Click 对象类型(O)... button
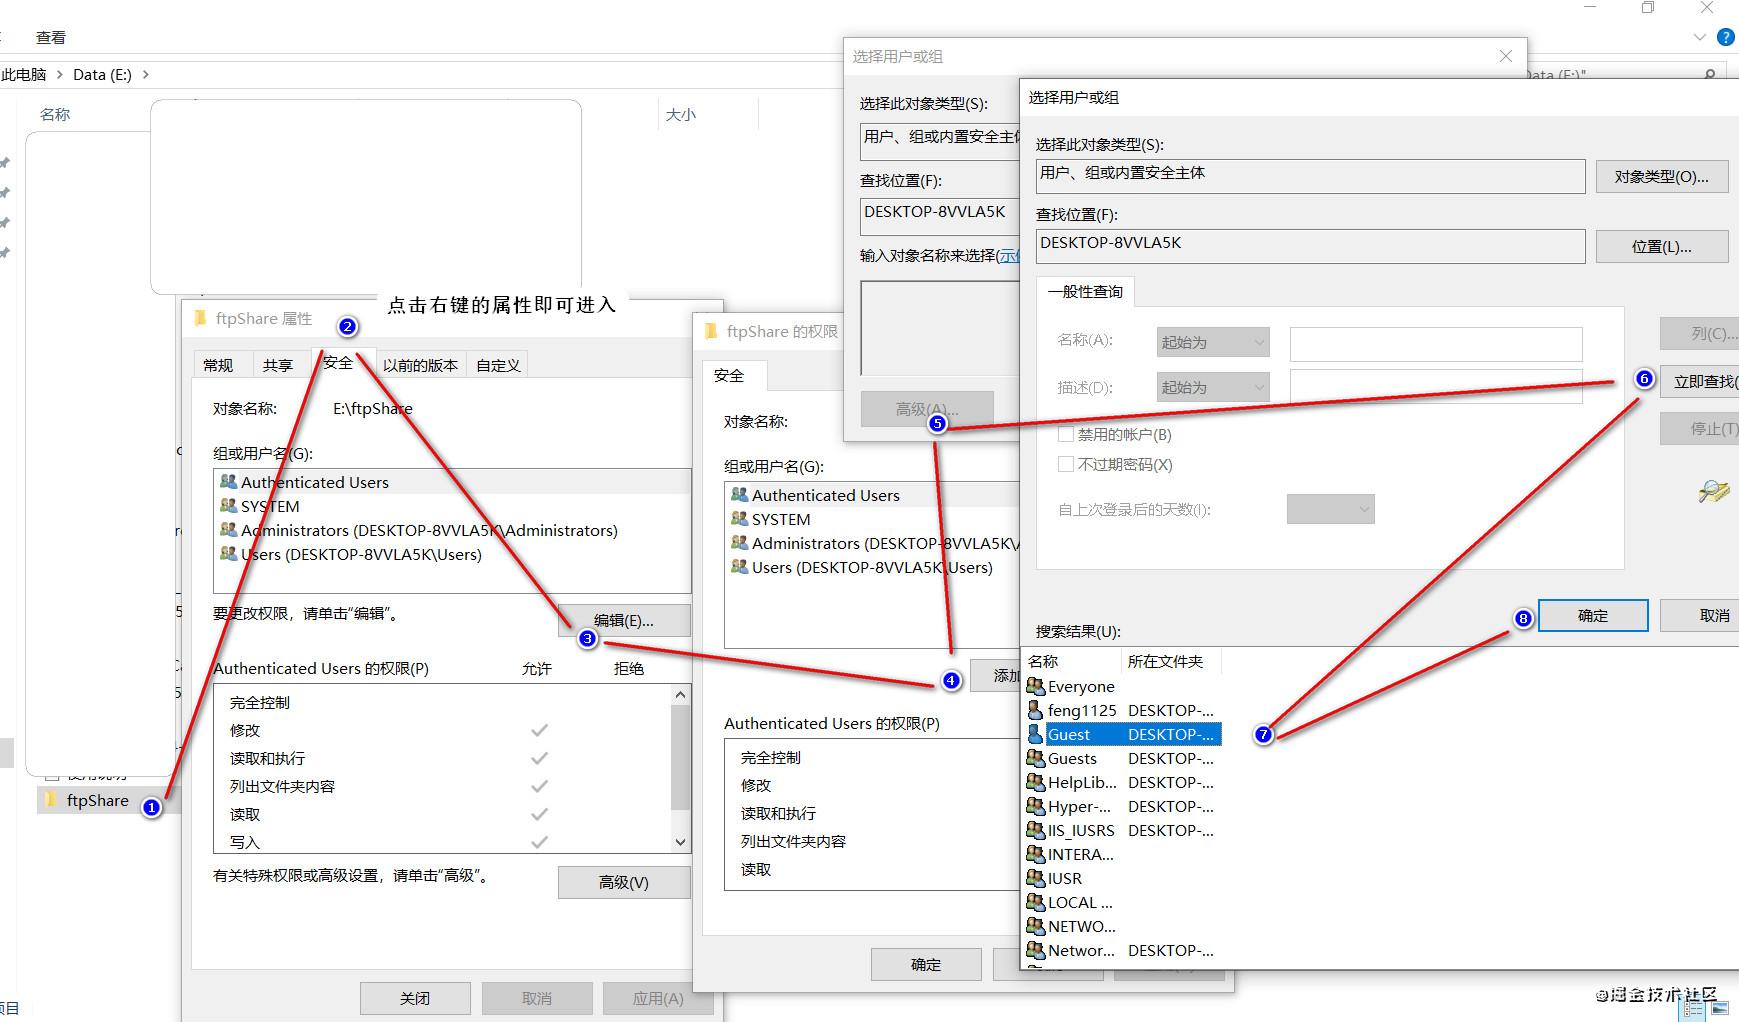Image resolution: width=1739 pixels, height=1022 pixels. [x=1662, y=176]
